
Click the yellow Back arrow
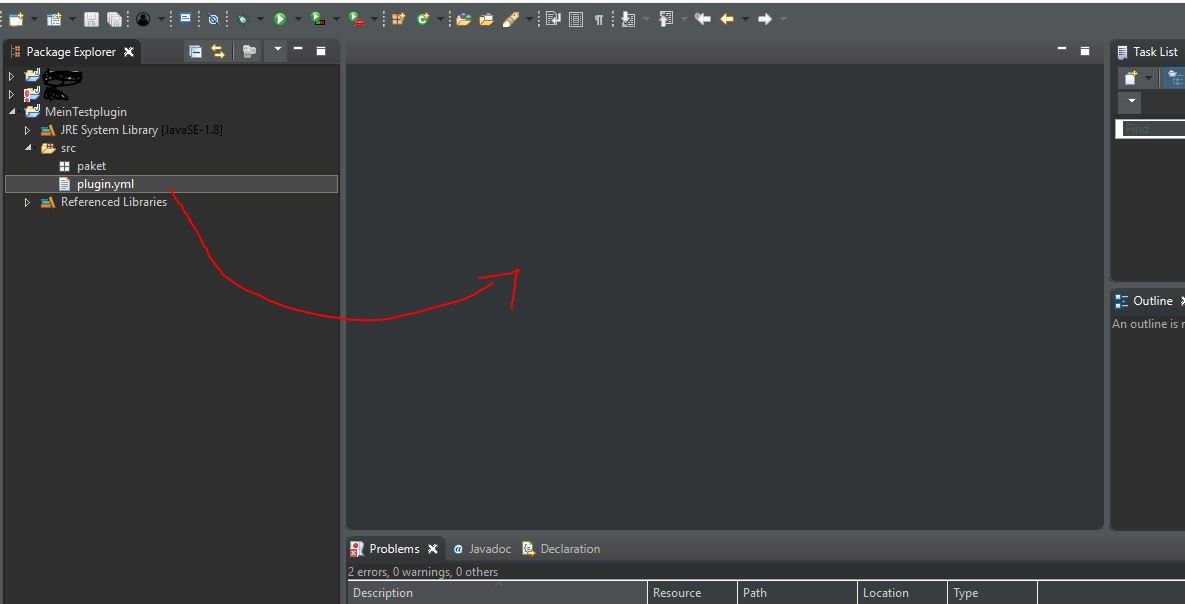[727, 19]
